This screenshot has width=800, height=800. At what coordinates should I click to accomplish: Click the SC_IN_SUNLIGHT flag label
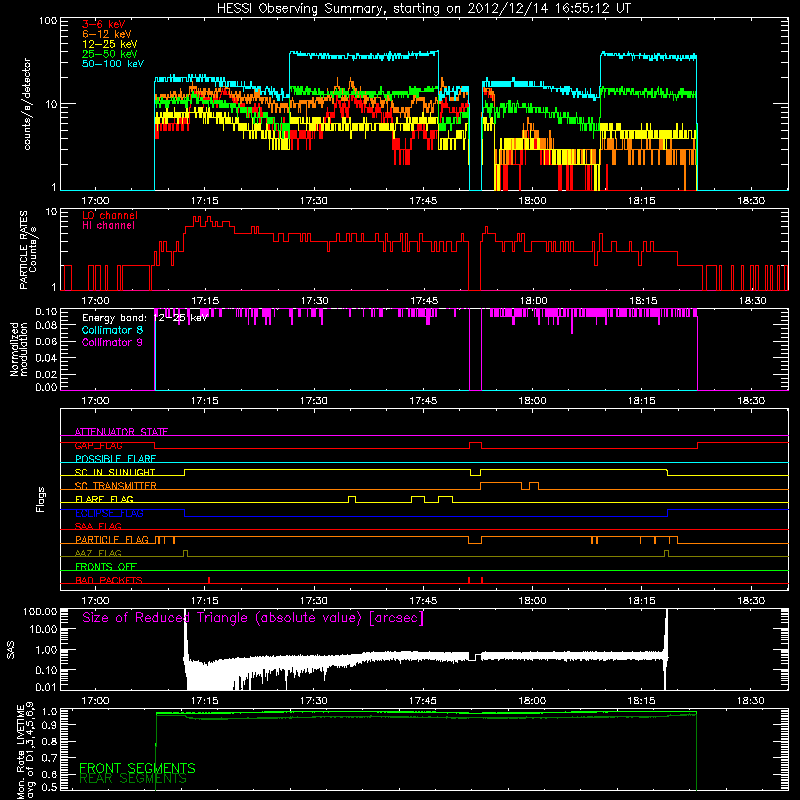click(115, 472)
